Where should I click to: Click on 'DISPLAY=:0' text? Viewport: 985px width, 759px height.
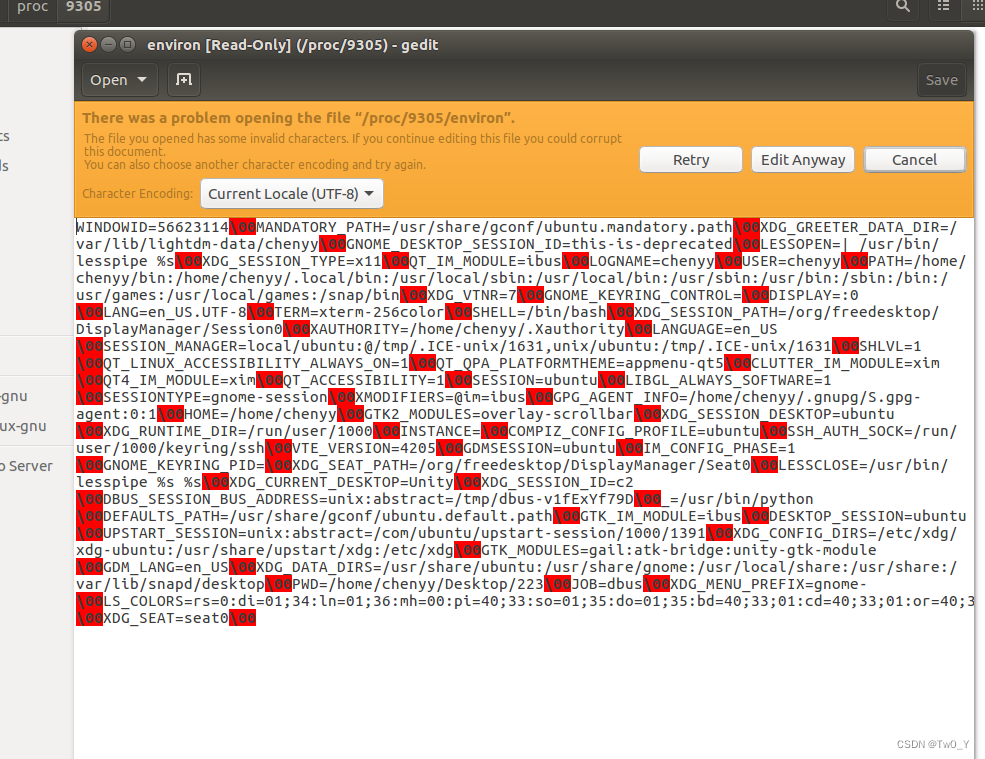814,295
